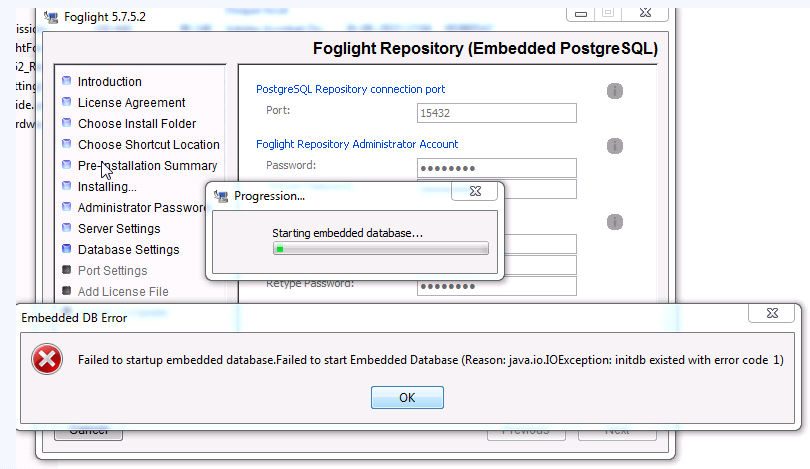Click the bullet icon beside Database Settings
The image size is (810, 469).
(67, 250)
